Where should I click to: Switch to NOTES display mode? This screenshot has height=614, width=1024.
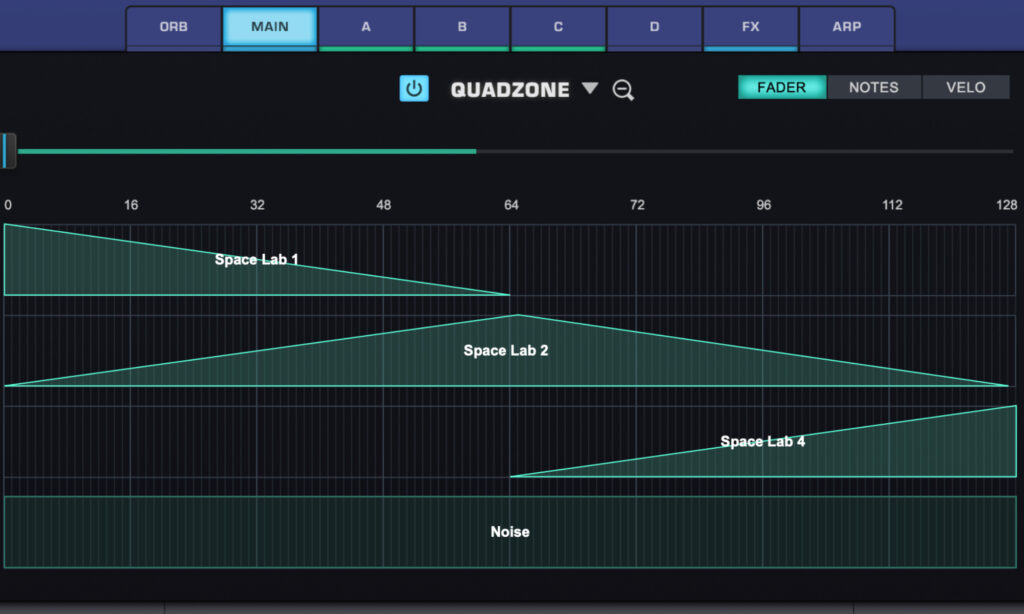[873, 87]
